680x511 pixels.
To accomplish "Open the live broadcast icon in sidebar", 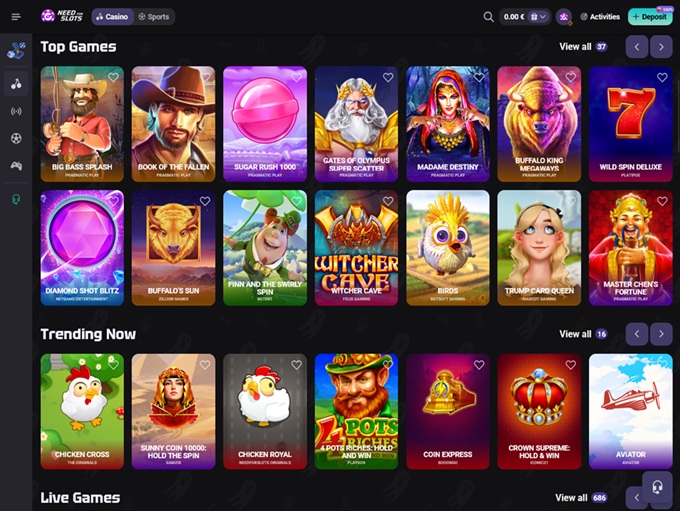I will pos(16,111).
